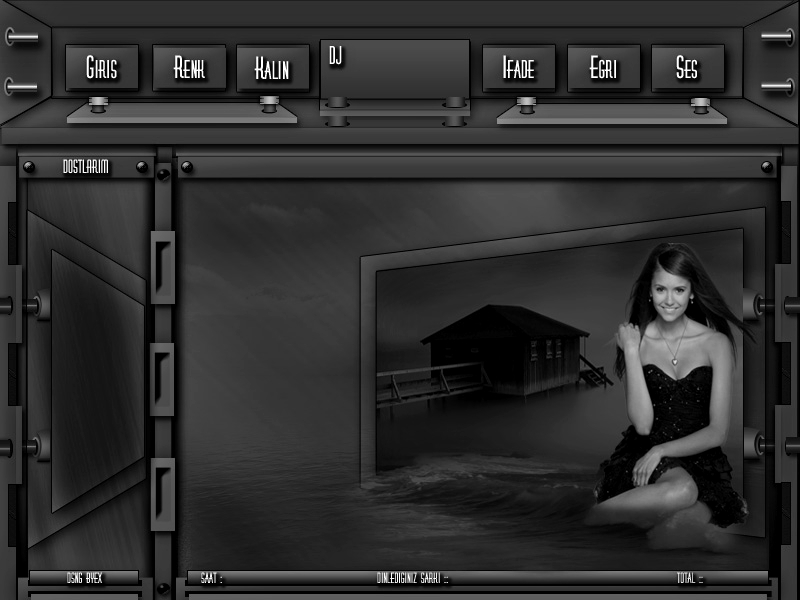
Task: Click the Giris button
Action: pyautogui.click(x=102, y=68)
